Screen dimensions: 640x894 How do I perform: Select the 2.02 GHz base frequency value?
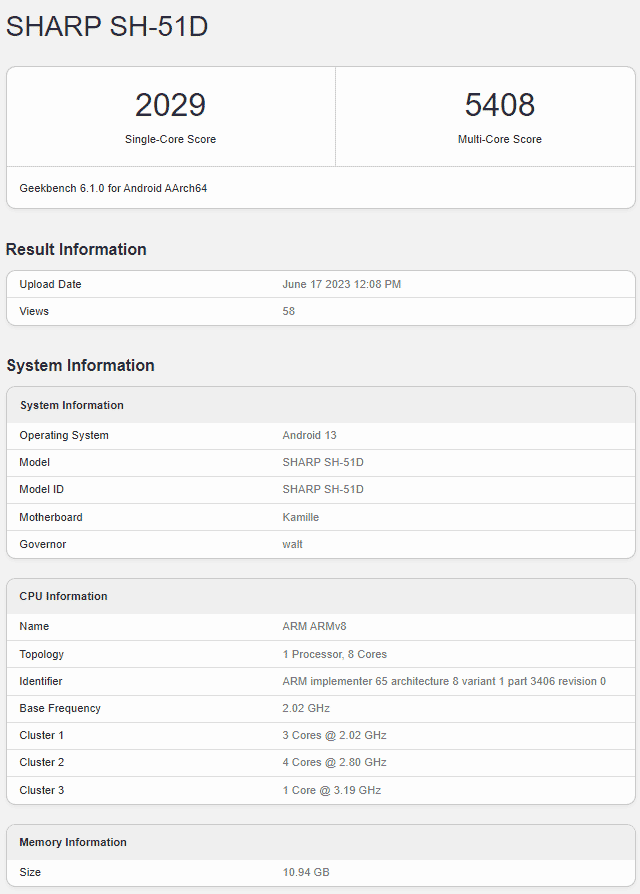click(x=306, y=708)
